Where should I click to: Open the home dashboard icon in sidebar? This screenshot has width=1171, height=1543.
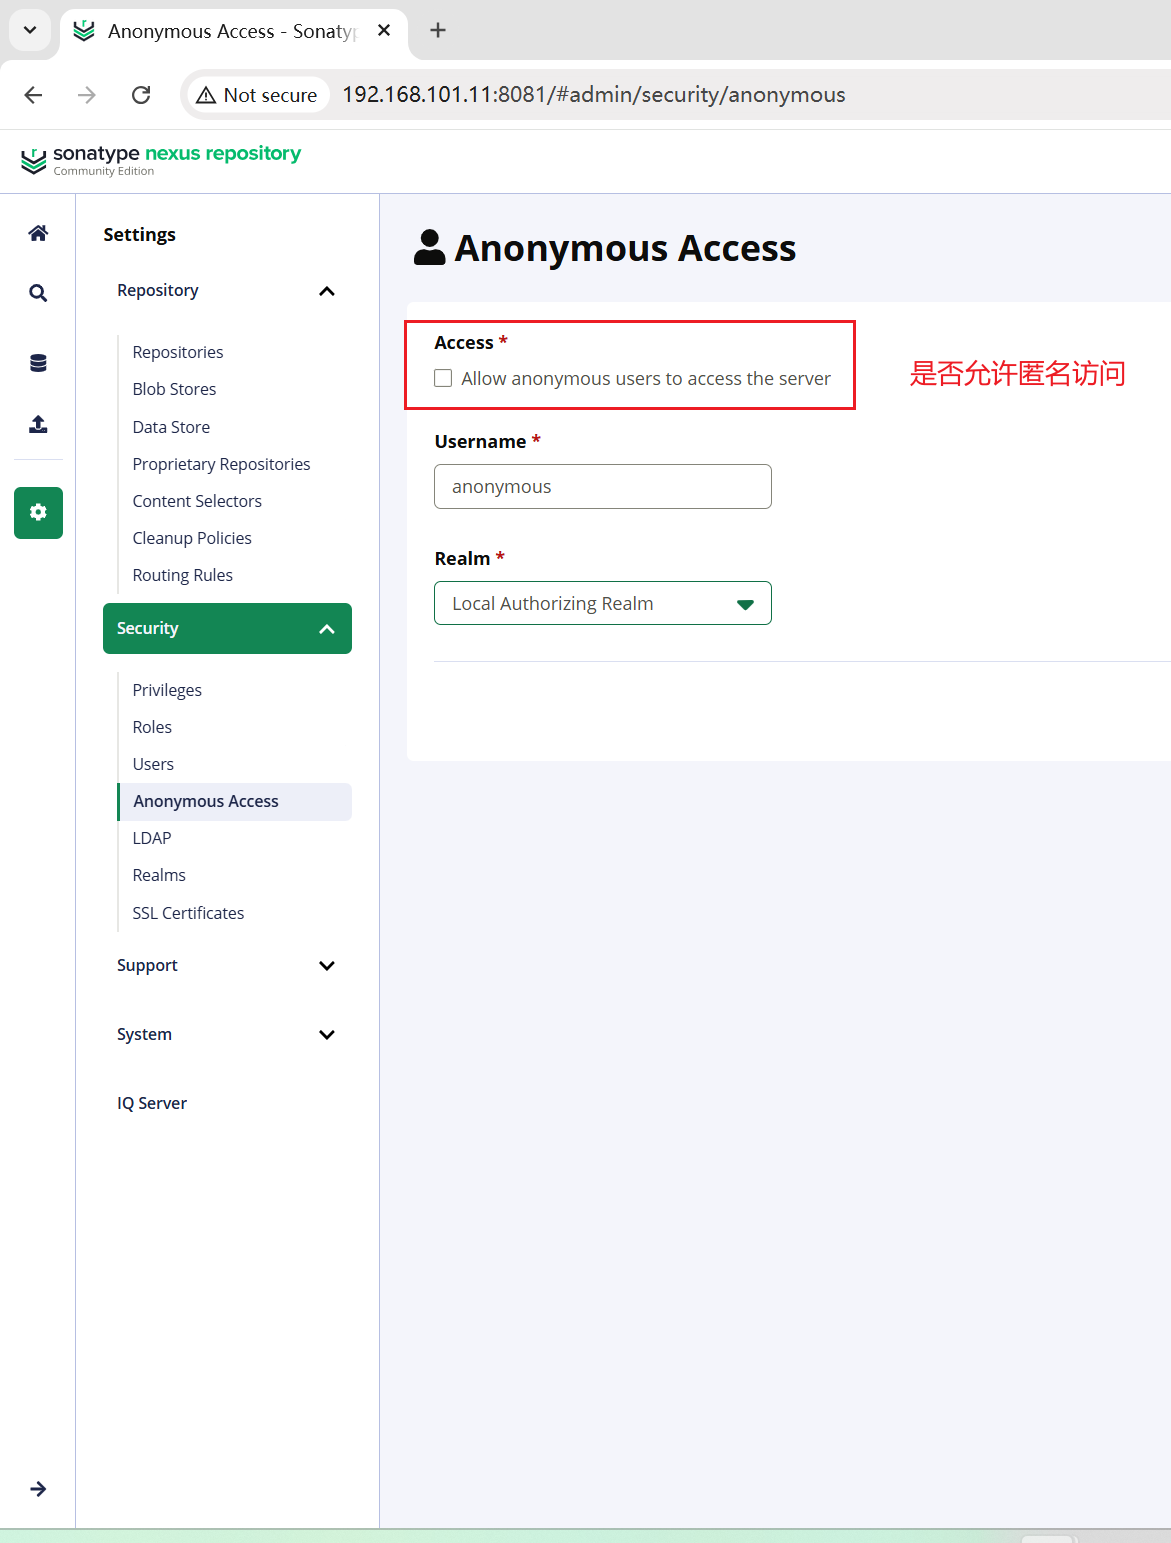point(38,233)
